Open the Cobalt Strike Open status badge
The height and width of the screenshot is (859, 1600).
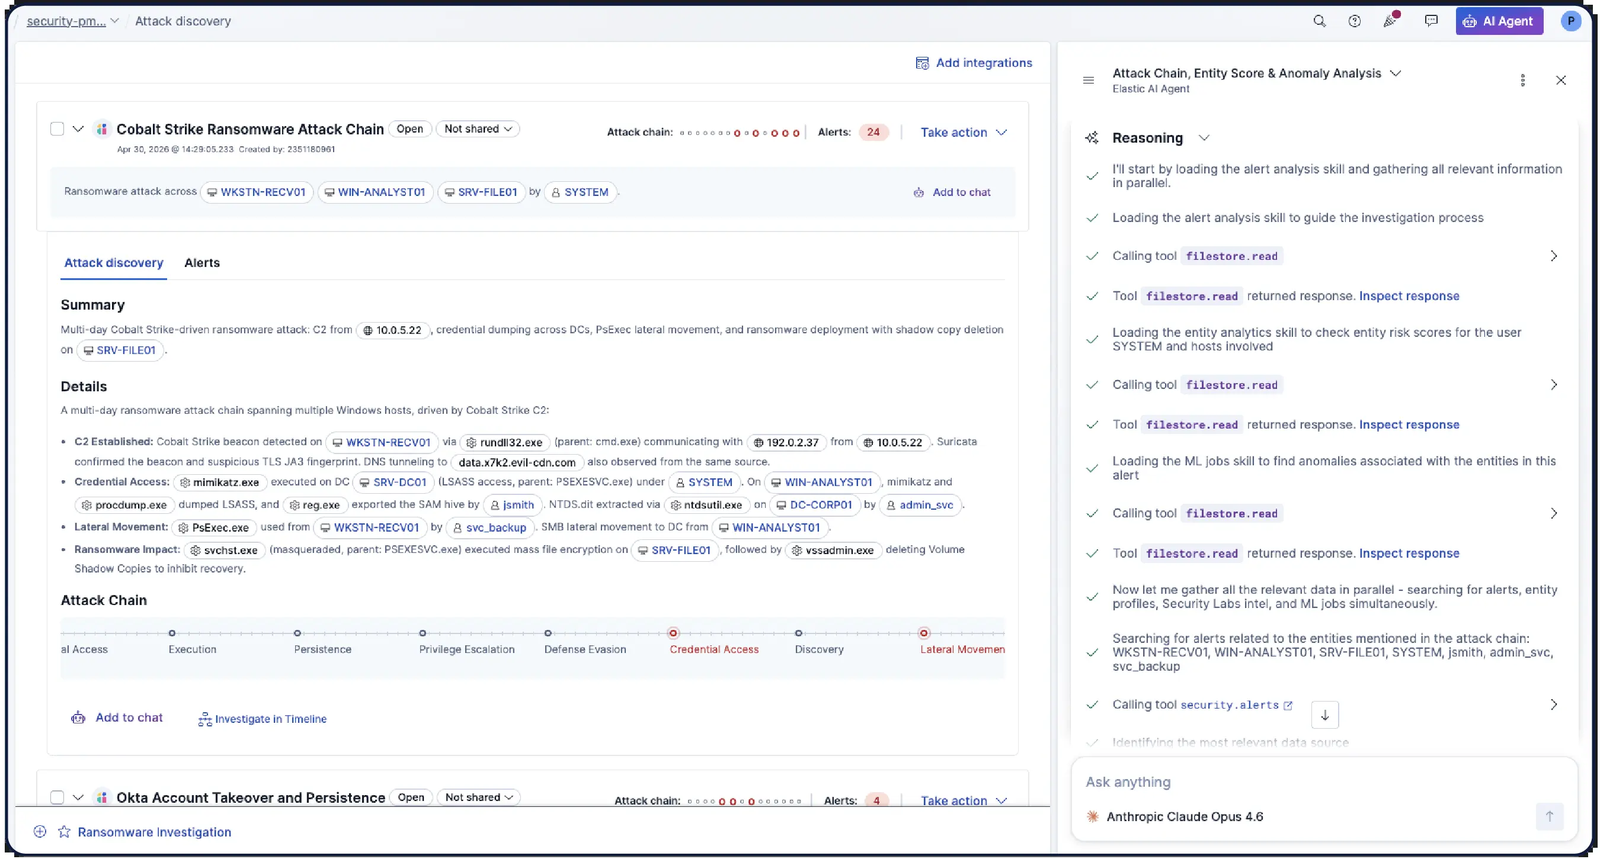pos(410,129)
